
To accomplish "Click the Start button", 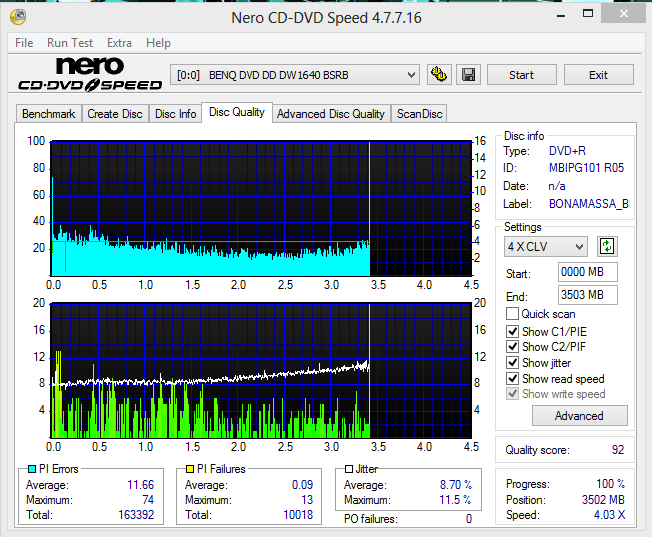I will (x=521, y=75).
